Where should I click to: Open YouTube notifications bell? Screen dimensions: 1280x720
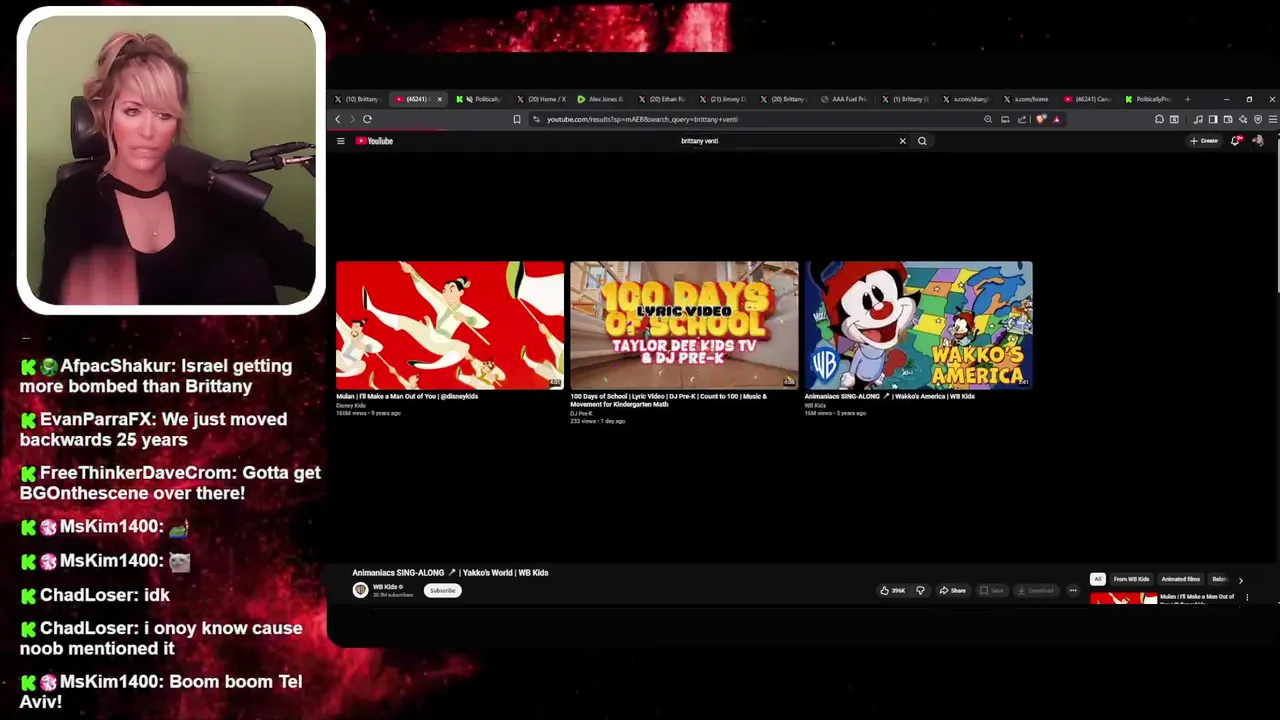(1235, 141)
